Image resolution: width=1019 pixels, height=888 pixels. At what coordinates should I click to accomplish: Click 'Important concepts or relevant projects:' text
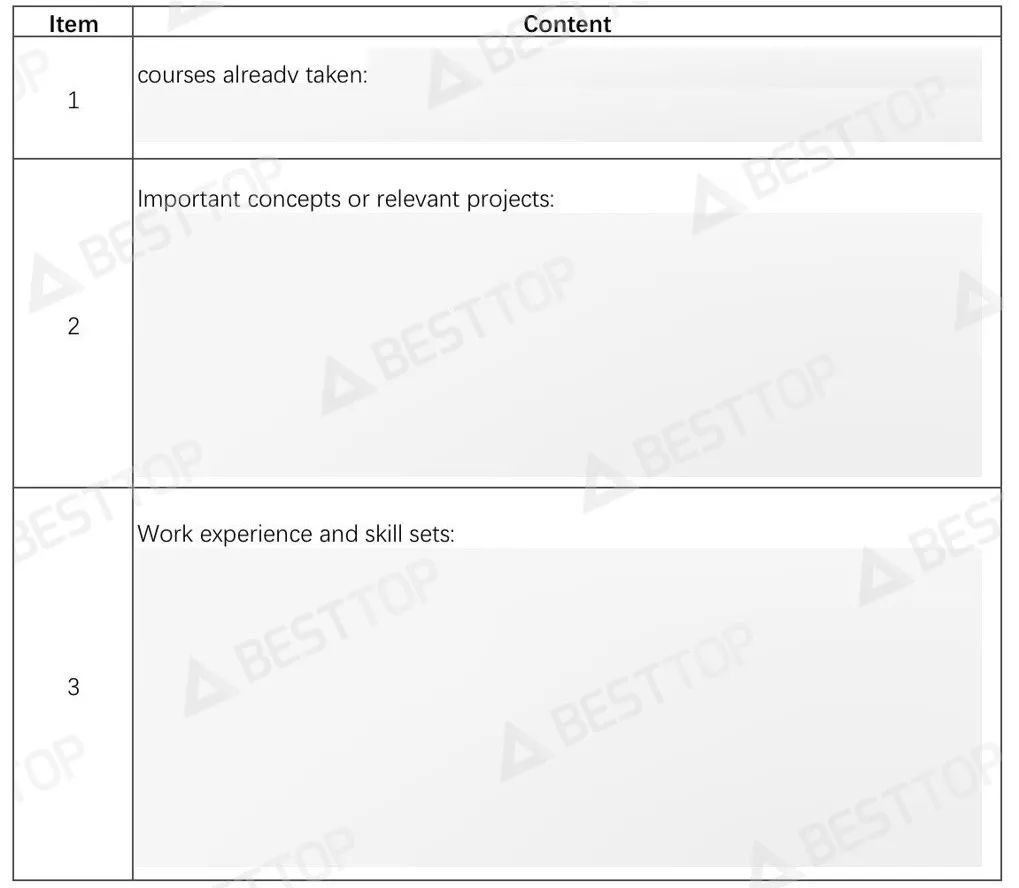pyautogui.click(x=346, y=198)
